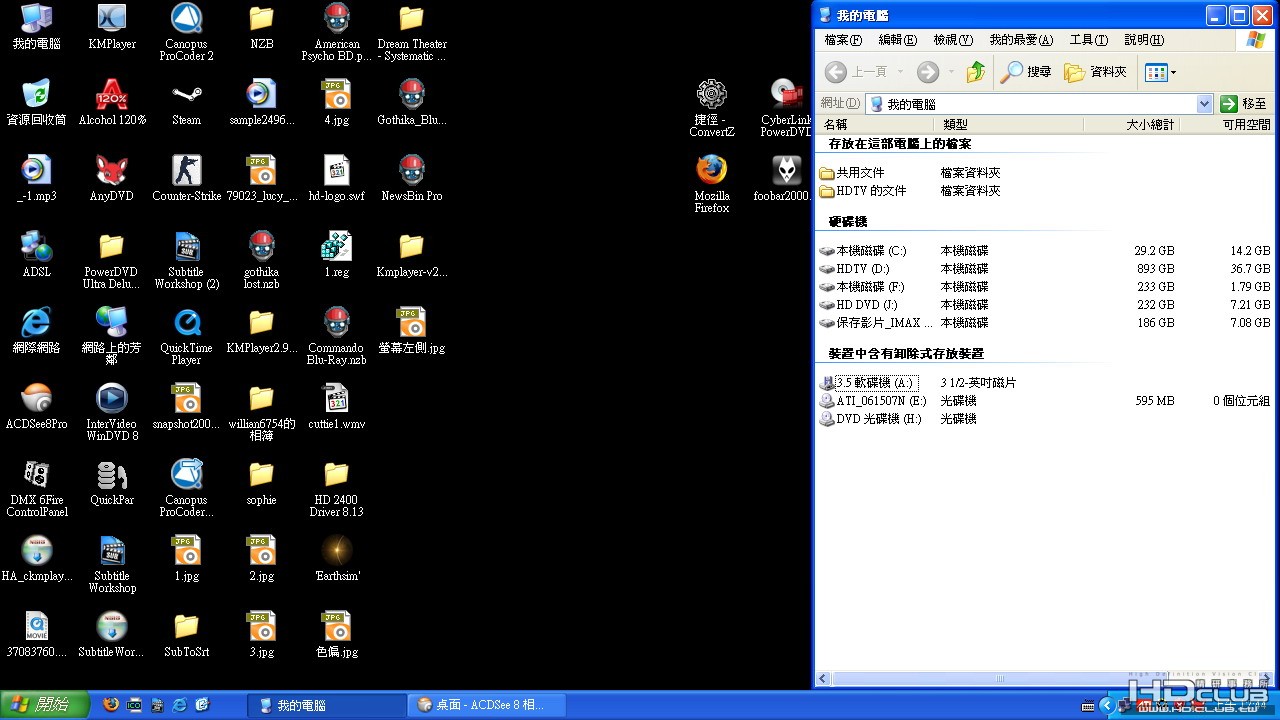Click the 移至 go button
Image resolution: width=1280 pixels, height=720 pixels.
tap(1244, 104)
